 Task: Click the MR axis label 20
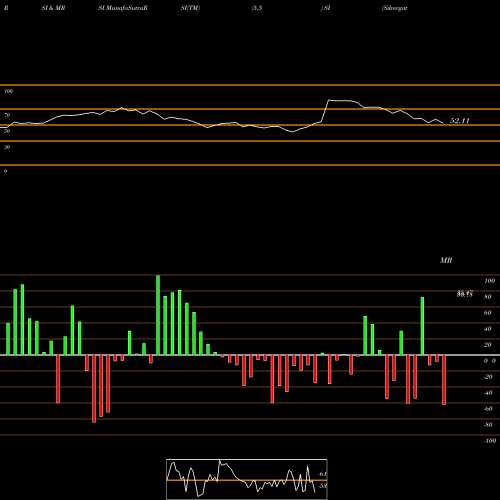point(488,345)
